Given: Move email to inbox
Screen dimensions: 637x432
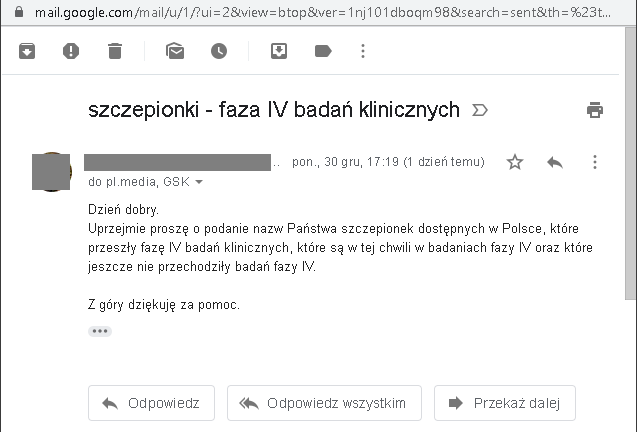Looking at the screenshot, I should coord(279,51).
